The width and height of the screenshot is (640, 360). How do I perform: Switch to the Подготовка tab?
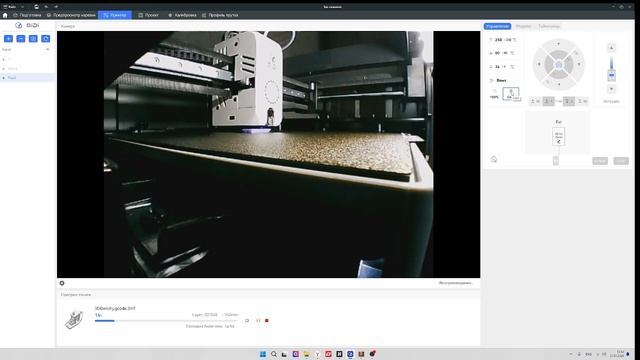coord(27,15)
